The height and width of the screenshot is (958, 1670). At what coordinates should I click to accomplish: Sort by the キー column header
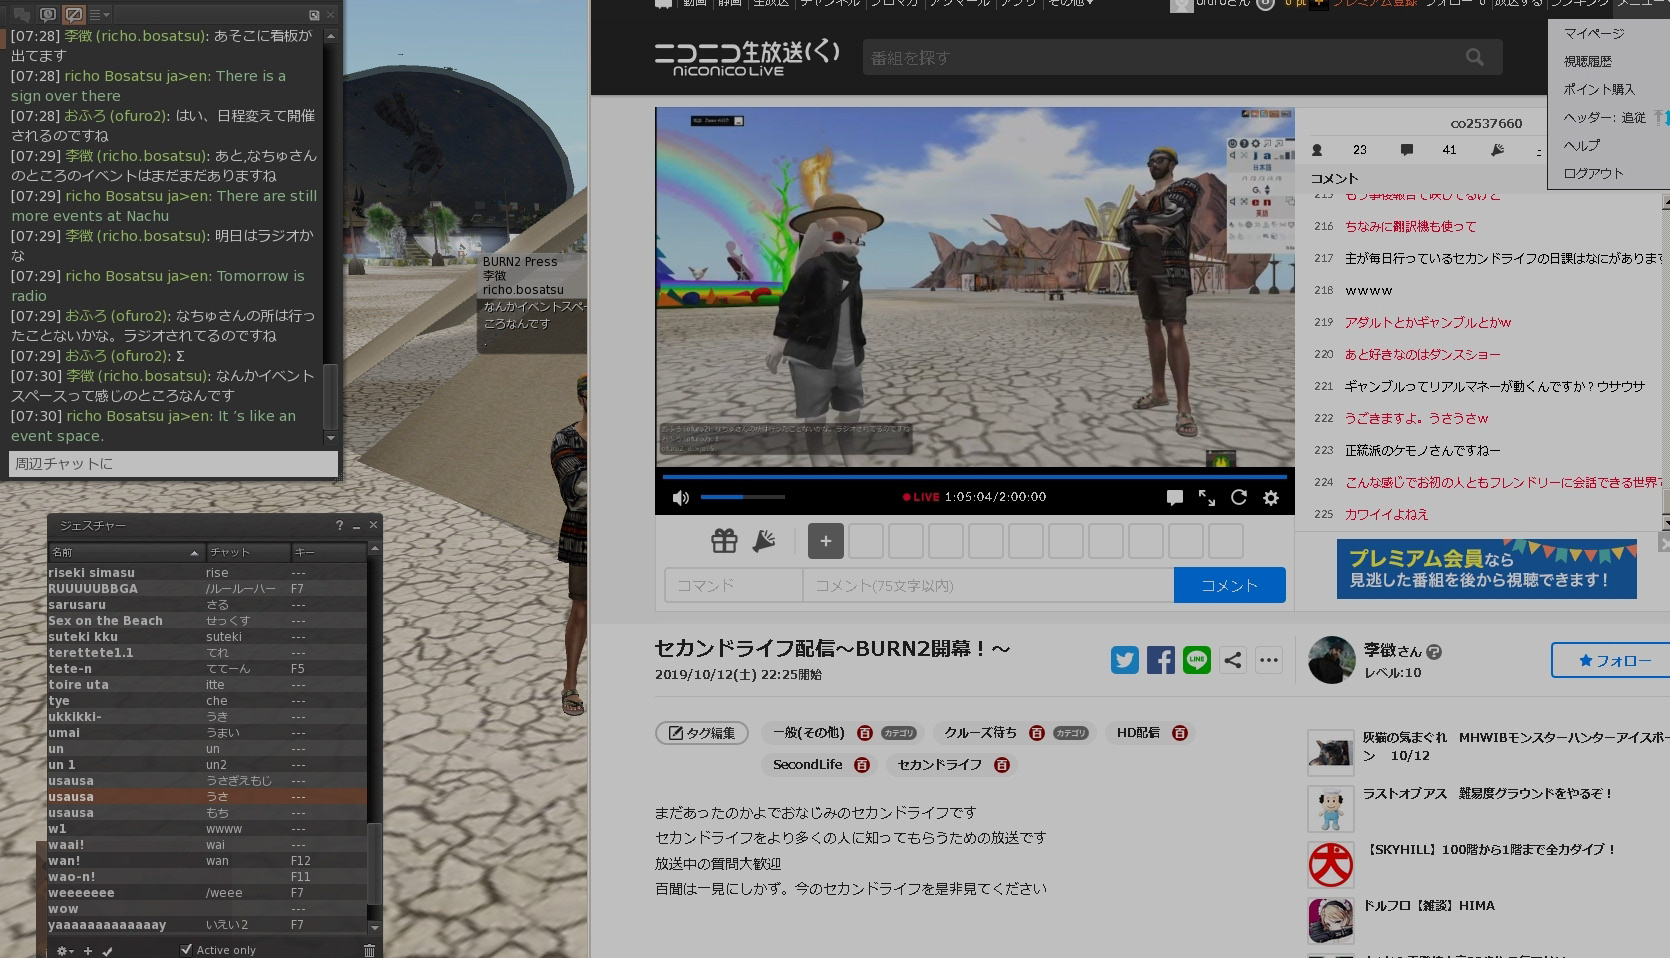[x=328, y=552]
